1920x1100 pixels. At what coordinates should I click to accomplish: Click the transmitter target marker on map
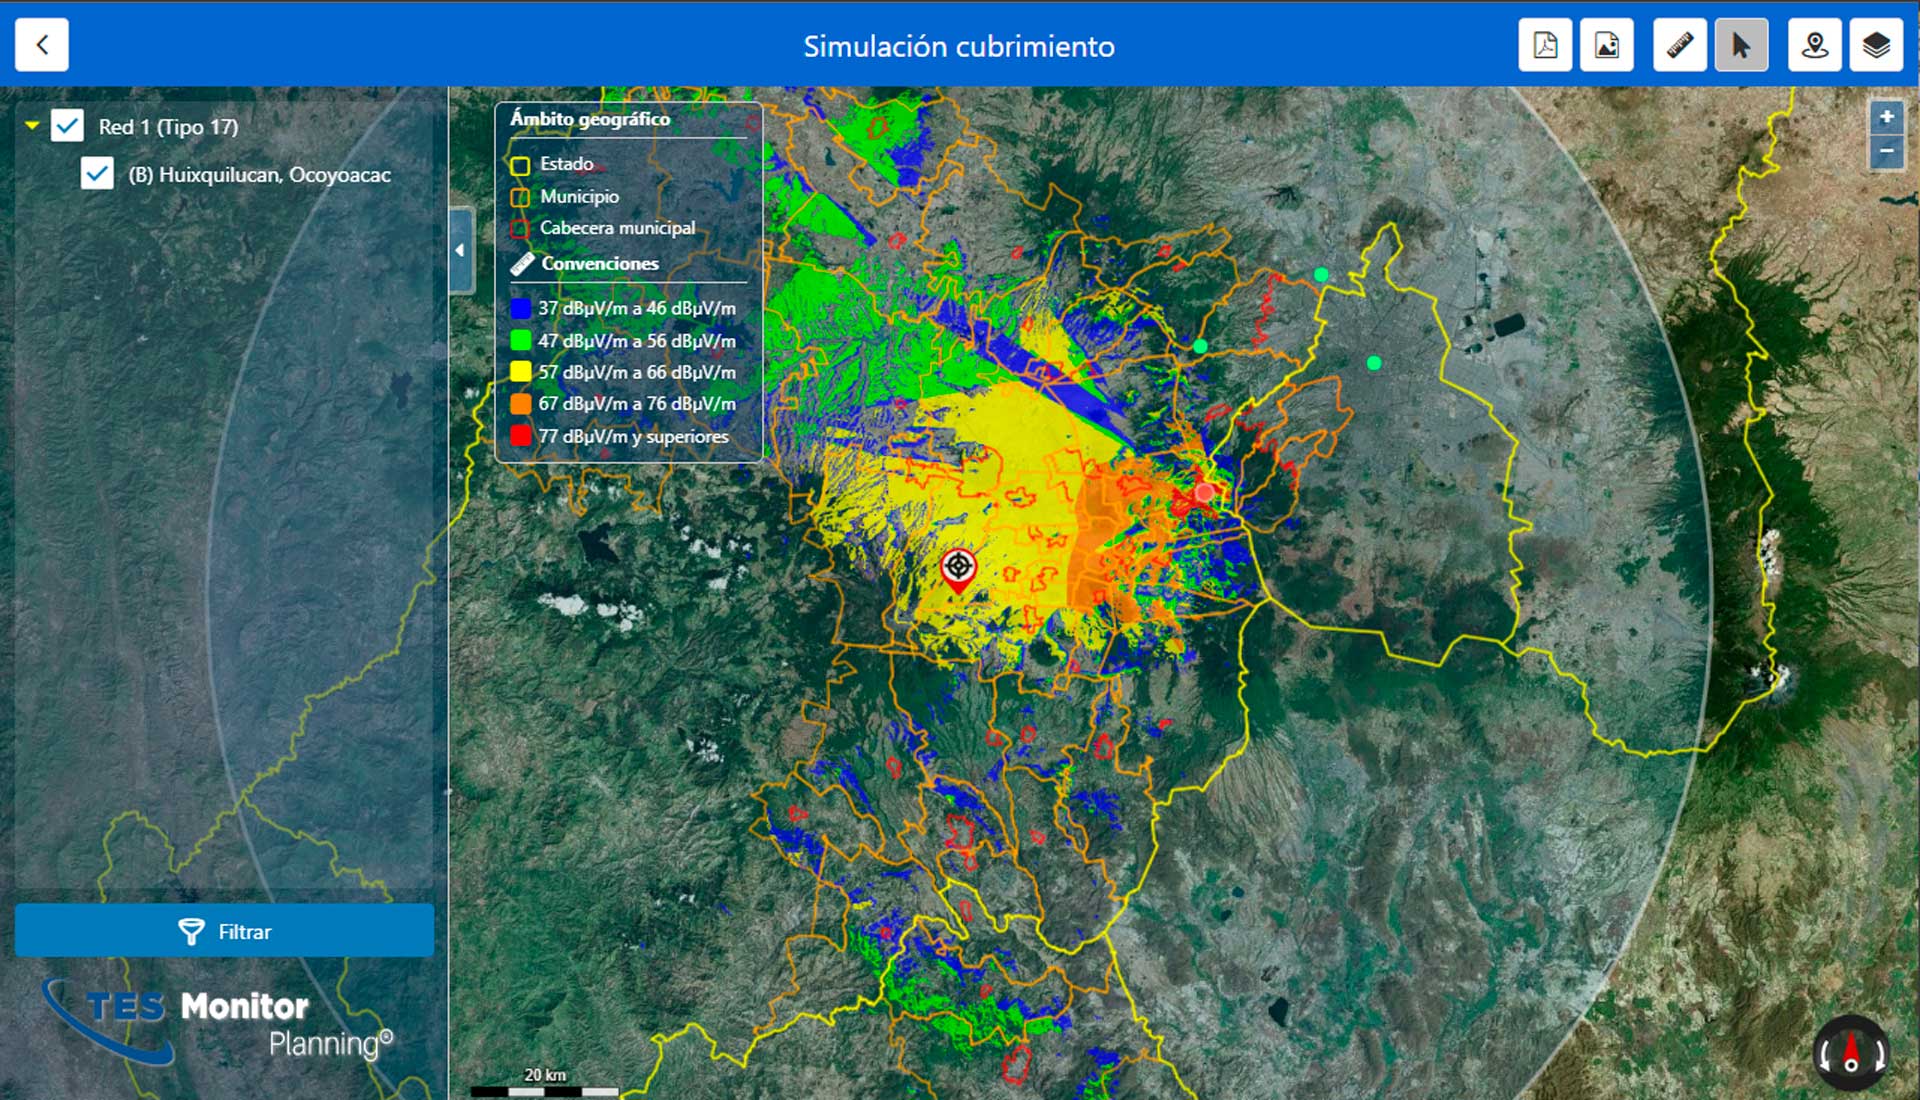pos(958,570)
